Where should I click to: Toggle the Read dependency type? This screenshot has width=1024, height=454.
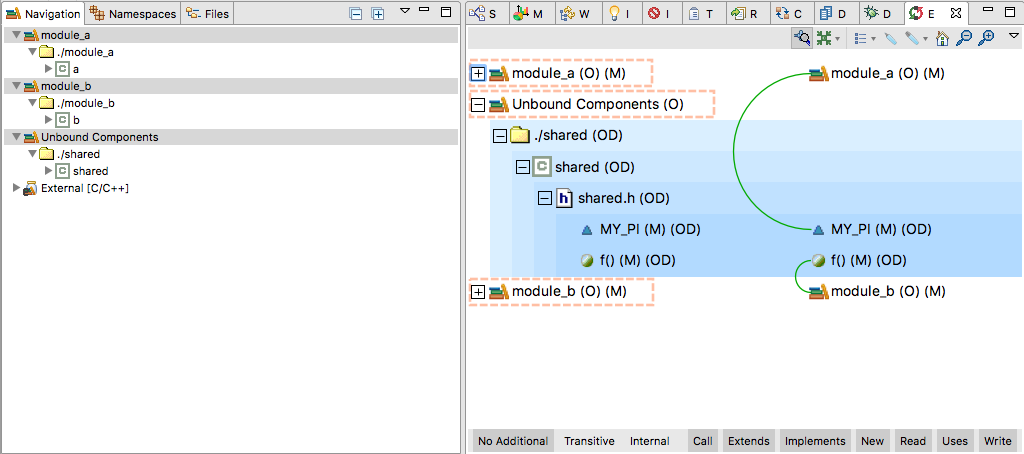912,441
